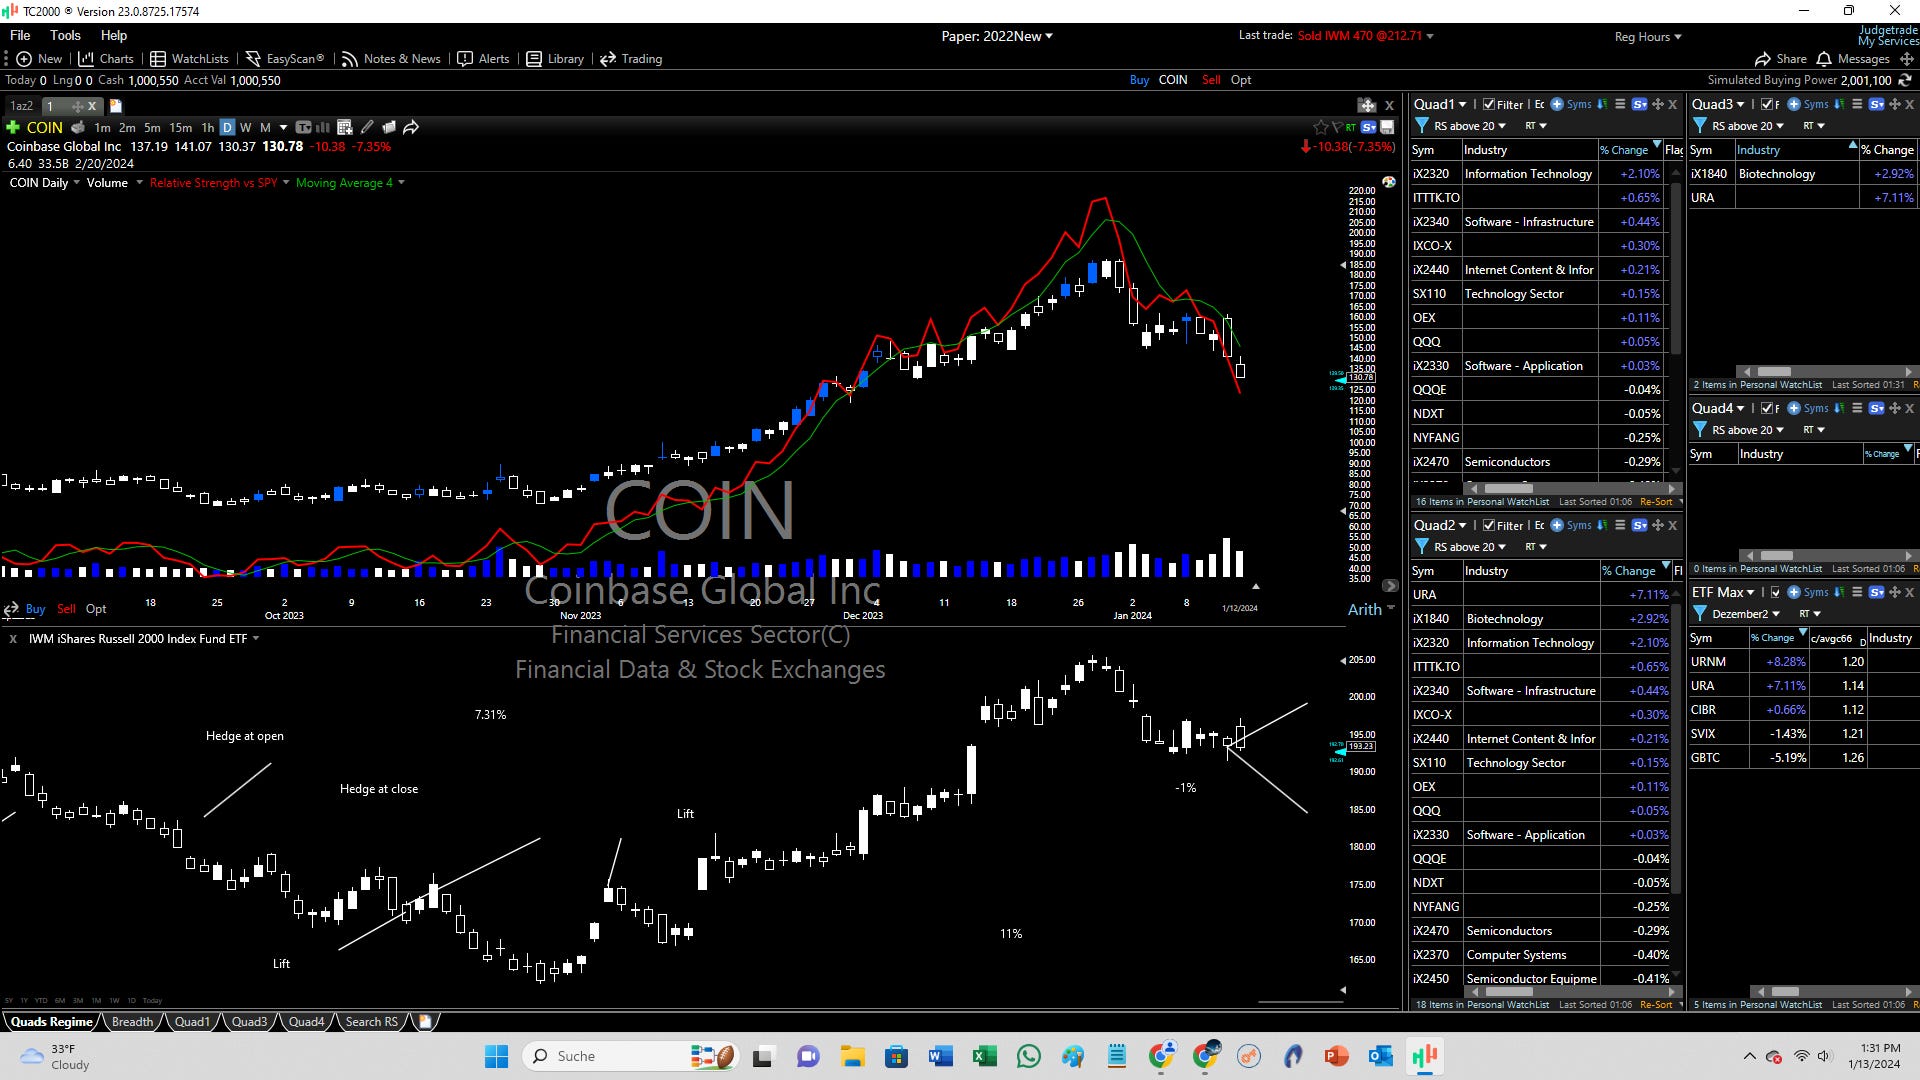Click the flag icon on the COIN chart
This screenshot has width=1920, height=1080.
(x=1337, y=127)
